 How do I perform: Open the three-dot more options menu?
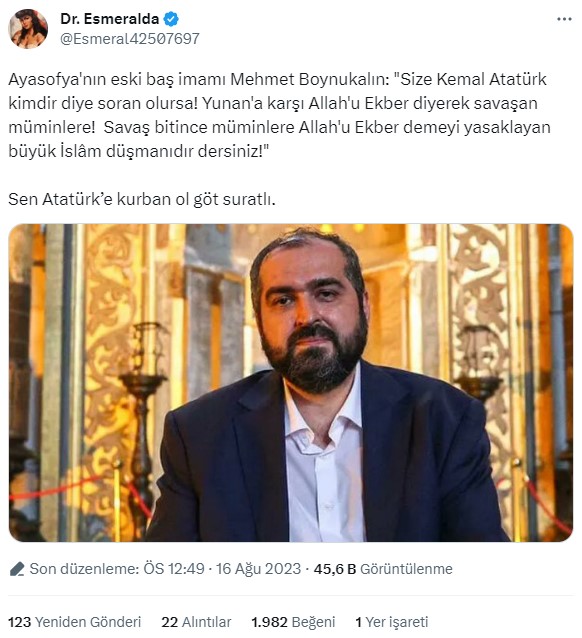pyautogui.click(x=564, y=19)
